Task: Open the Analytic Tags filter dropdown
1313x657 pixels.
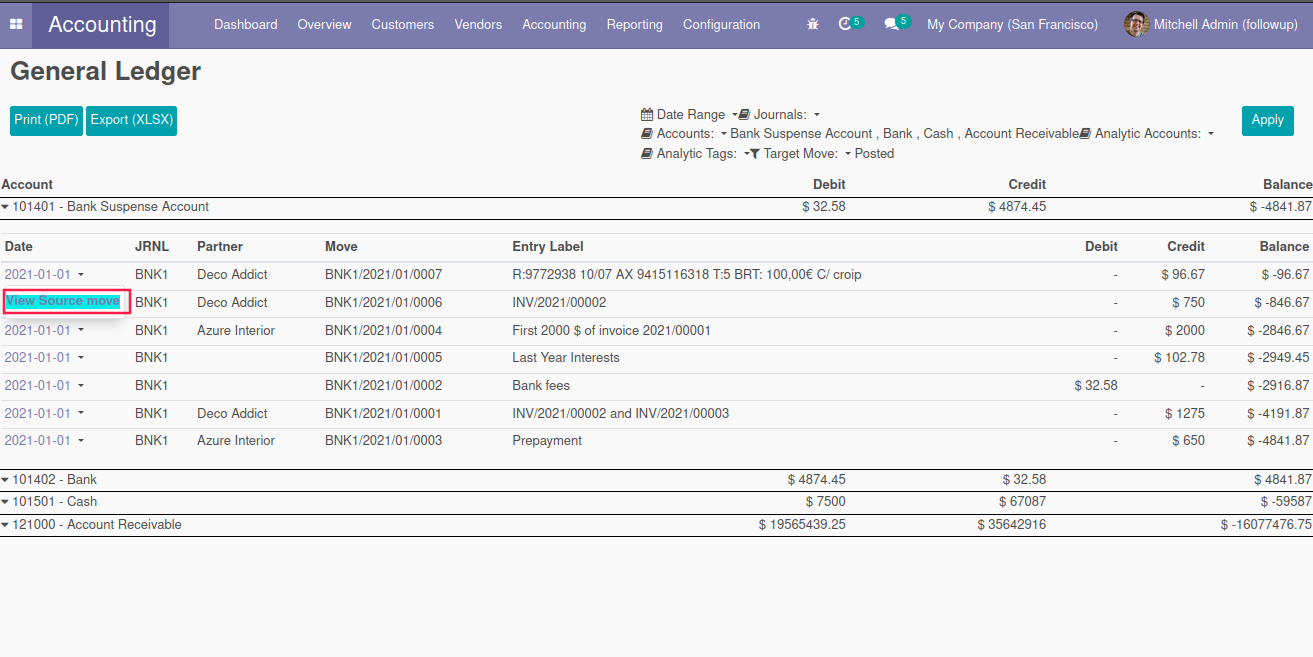Action: [746, 154]
